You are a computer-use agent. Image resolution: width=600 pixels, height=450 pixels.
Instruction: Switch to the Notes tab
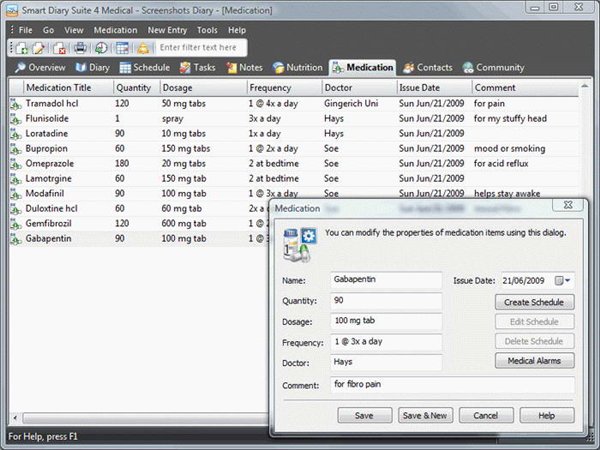244,68
